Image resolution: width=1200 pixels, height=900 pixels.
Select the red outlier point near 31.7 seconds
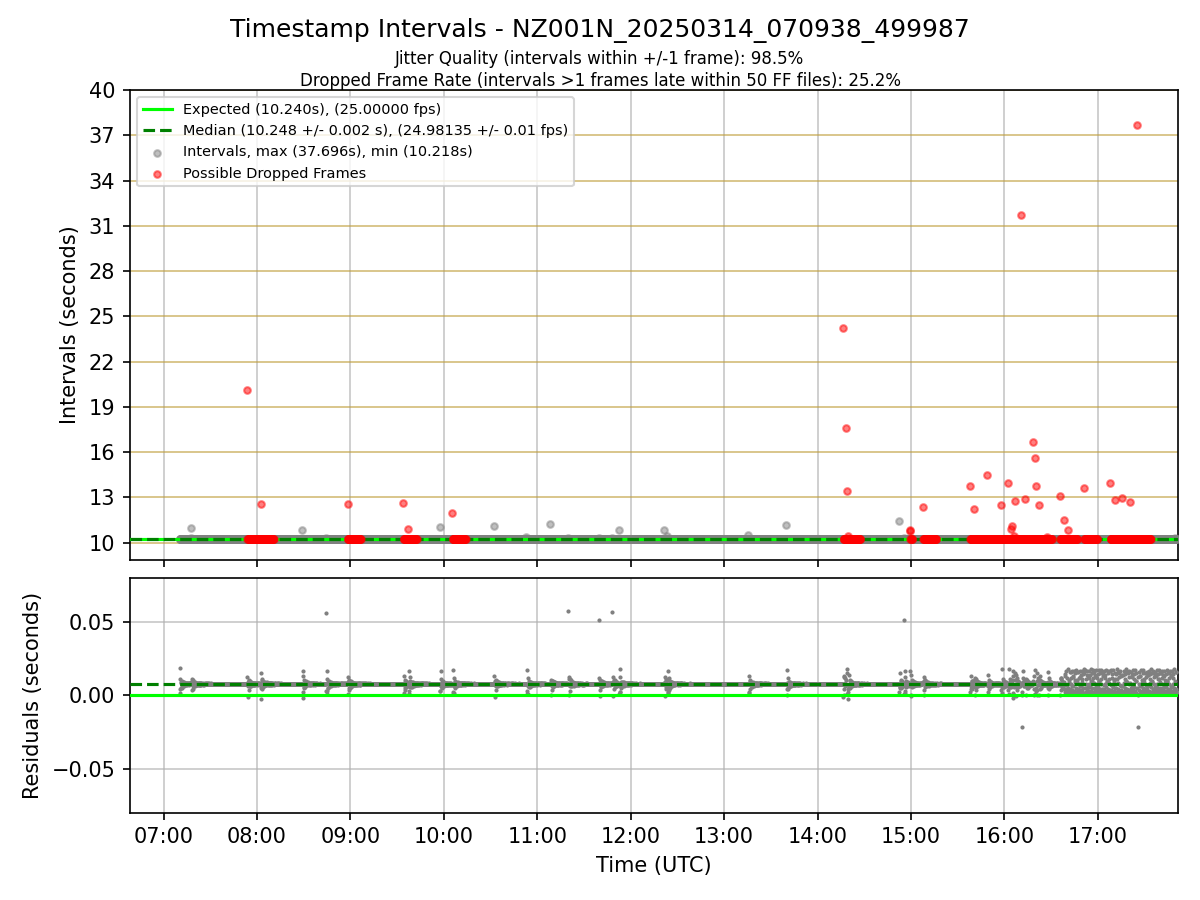click(1021, 215)
